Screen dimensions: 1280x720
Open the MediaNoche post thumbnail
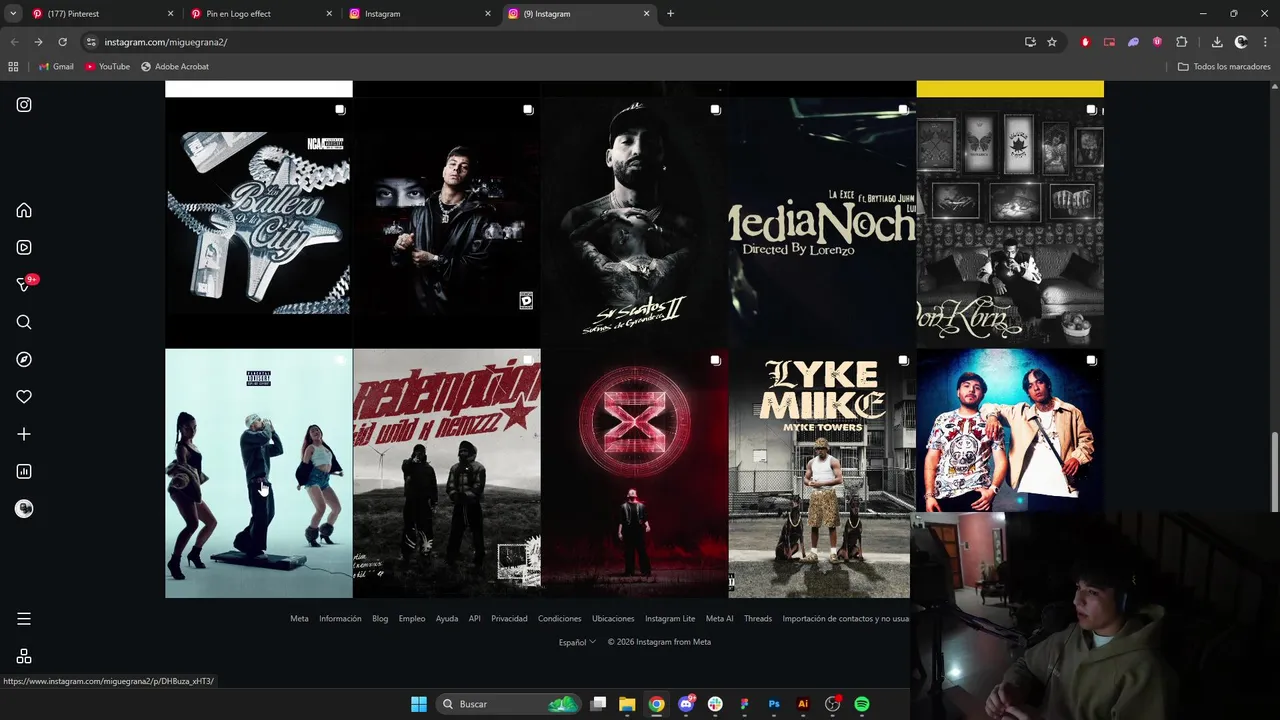[822, 222]
